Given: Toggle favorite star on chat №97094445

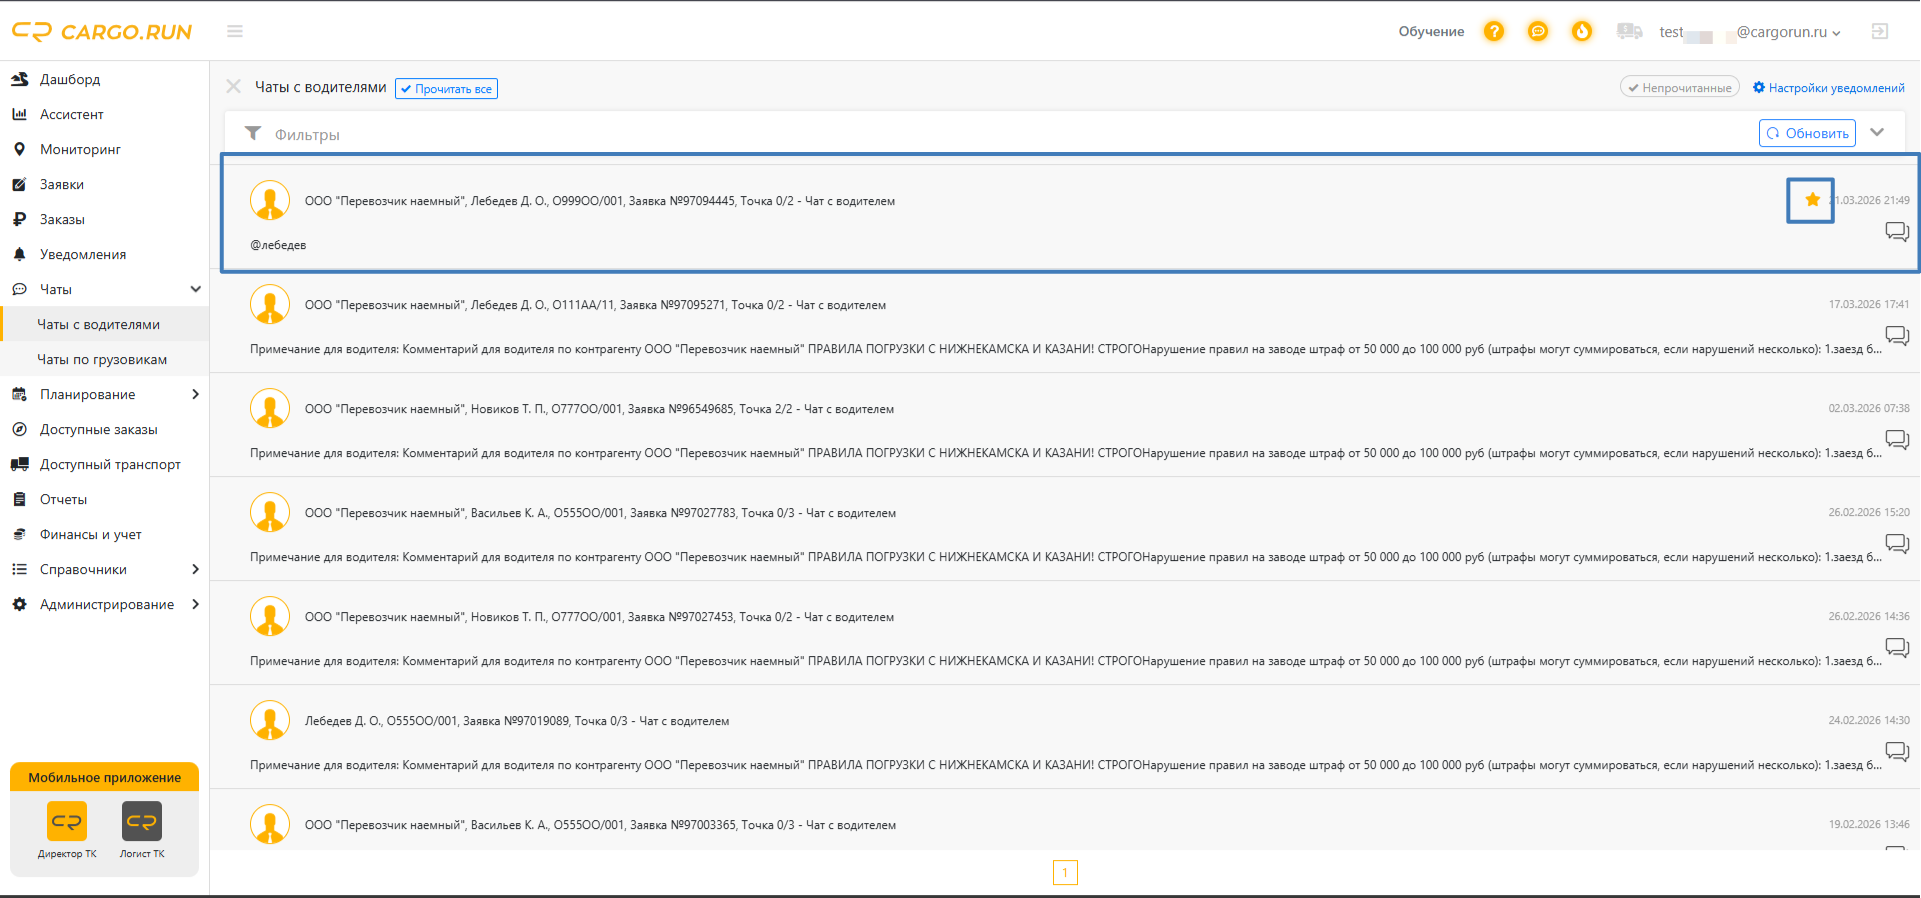Looking at the screenshot, I should point(1812,200).
